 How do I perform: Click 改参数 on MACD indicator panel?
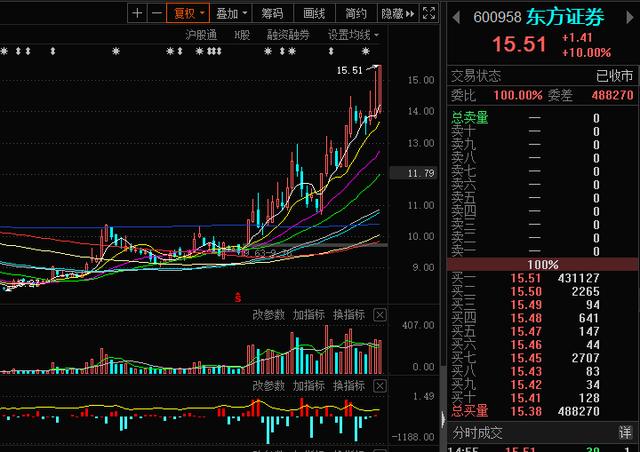point(269,386)
